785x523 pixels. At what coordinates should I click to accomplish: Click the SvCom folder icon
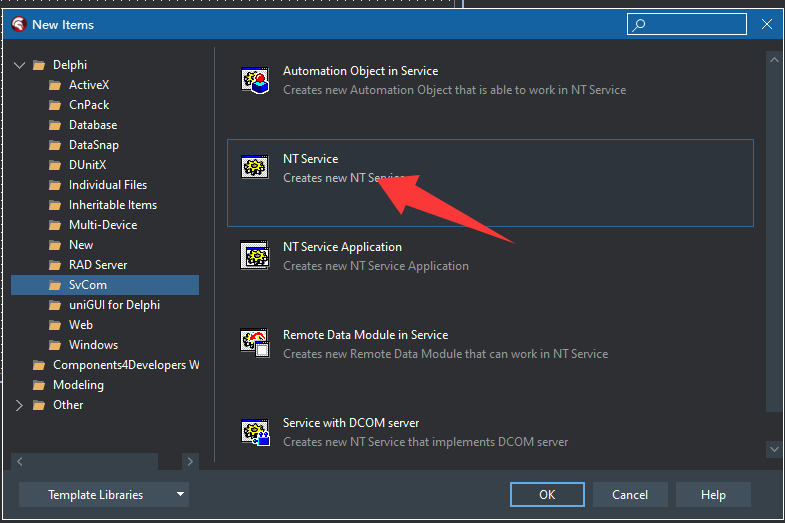[x=55, y=285]
